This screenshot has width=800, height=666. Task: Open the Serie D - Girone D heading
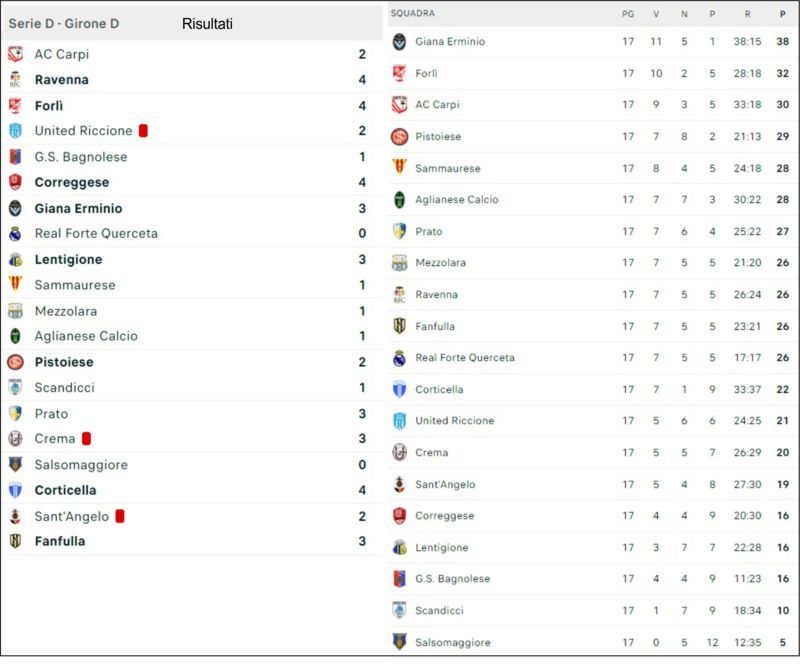(64, 23)
